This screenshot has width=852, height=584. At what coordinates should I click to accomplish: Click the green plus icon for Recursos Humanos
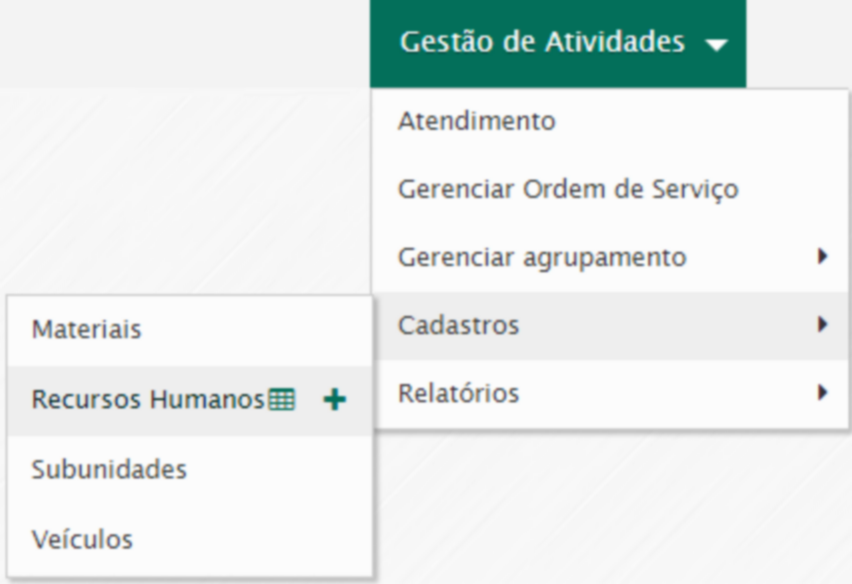pyautogui.click(x=335, y=400)
